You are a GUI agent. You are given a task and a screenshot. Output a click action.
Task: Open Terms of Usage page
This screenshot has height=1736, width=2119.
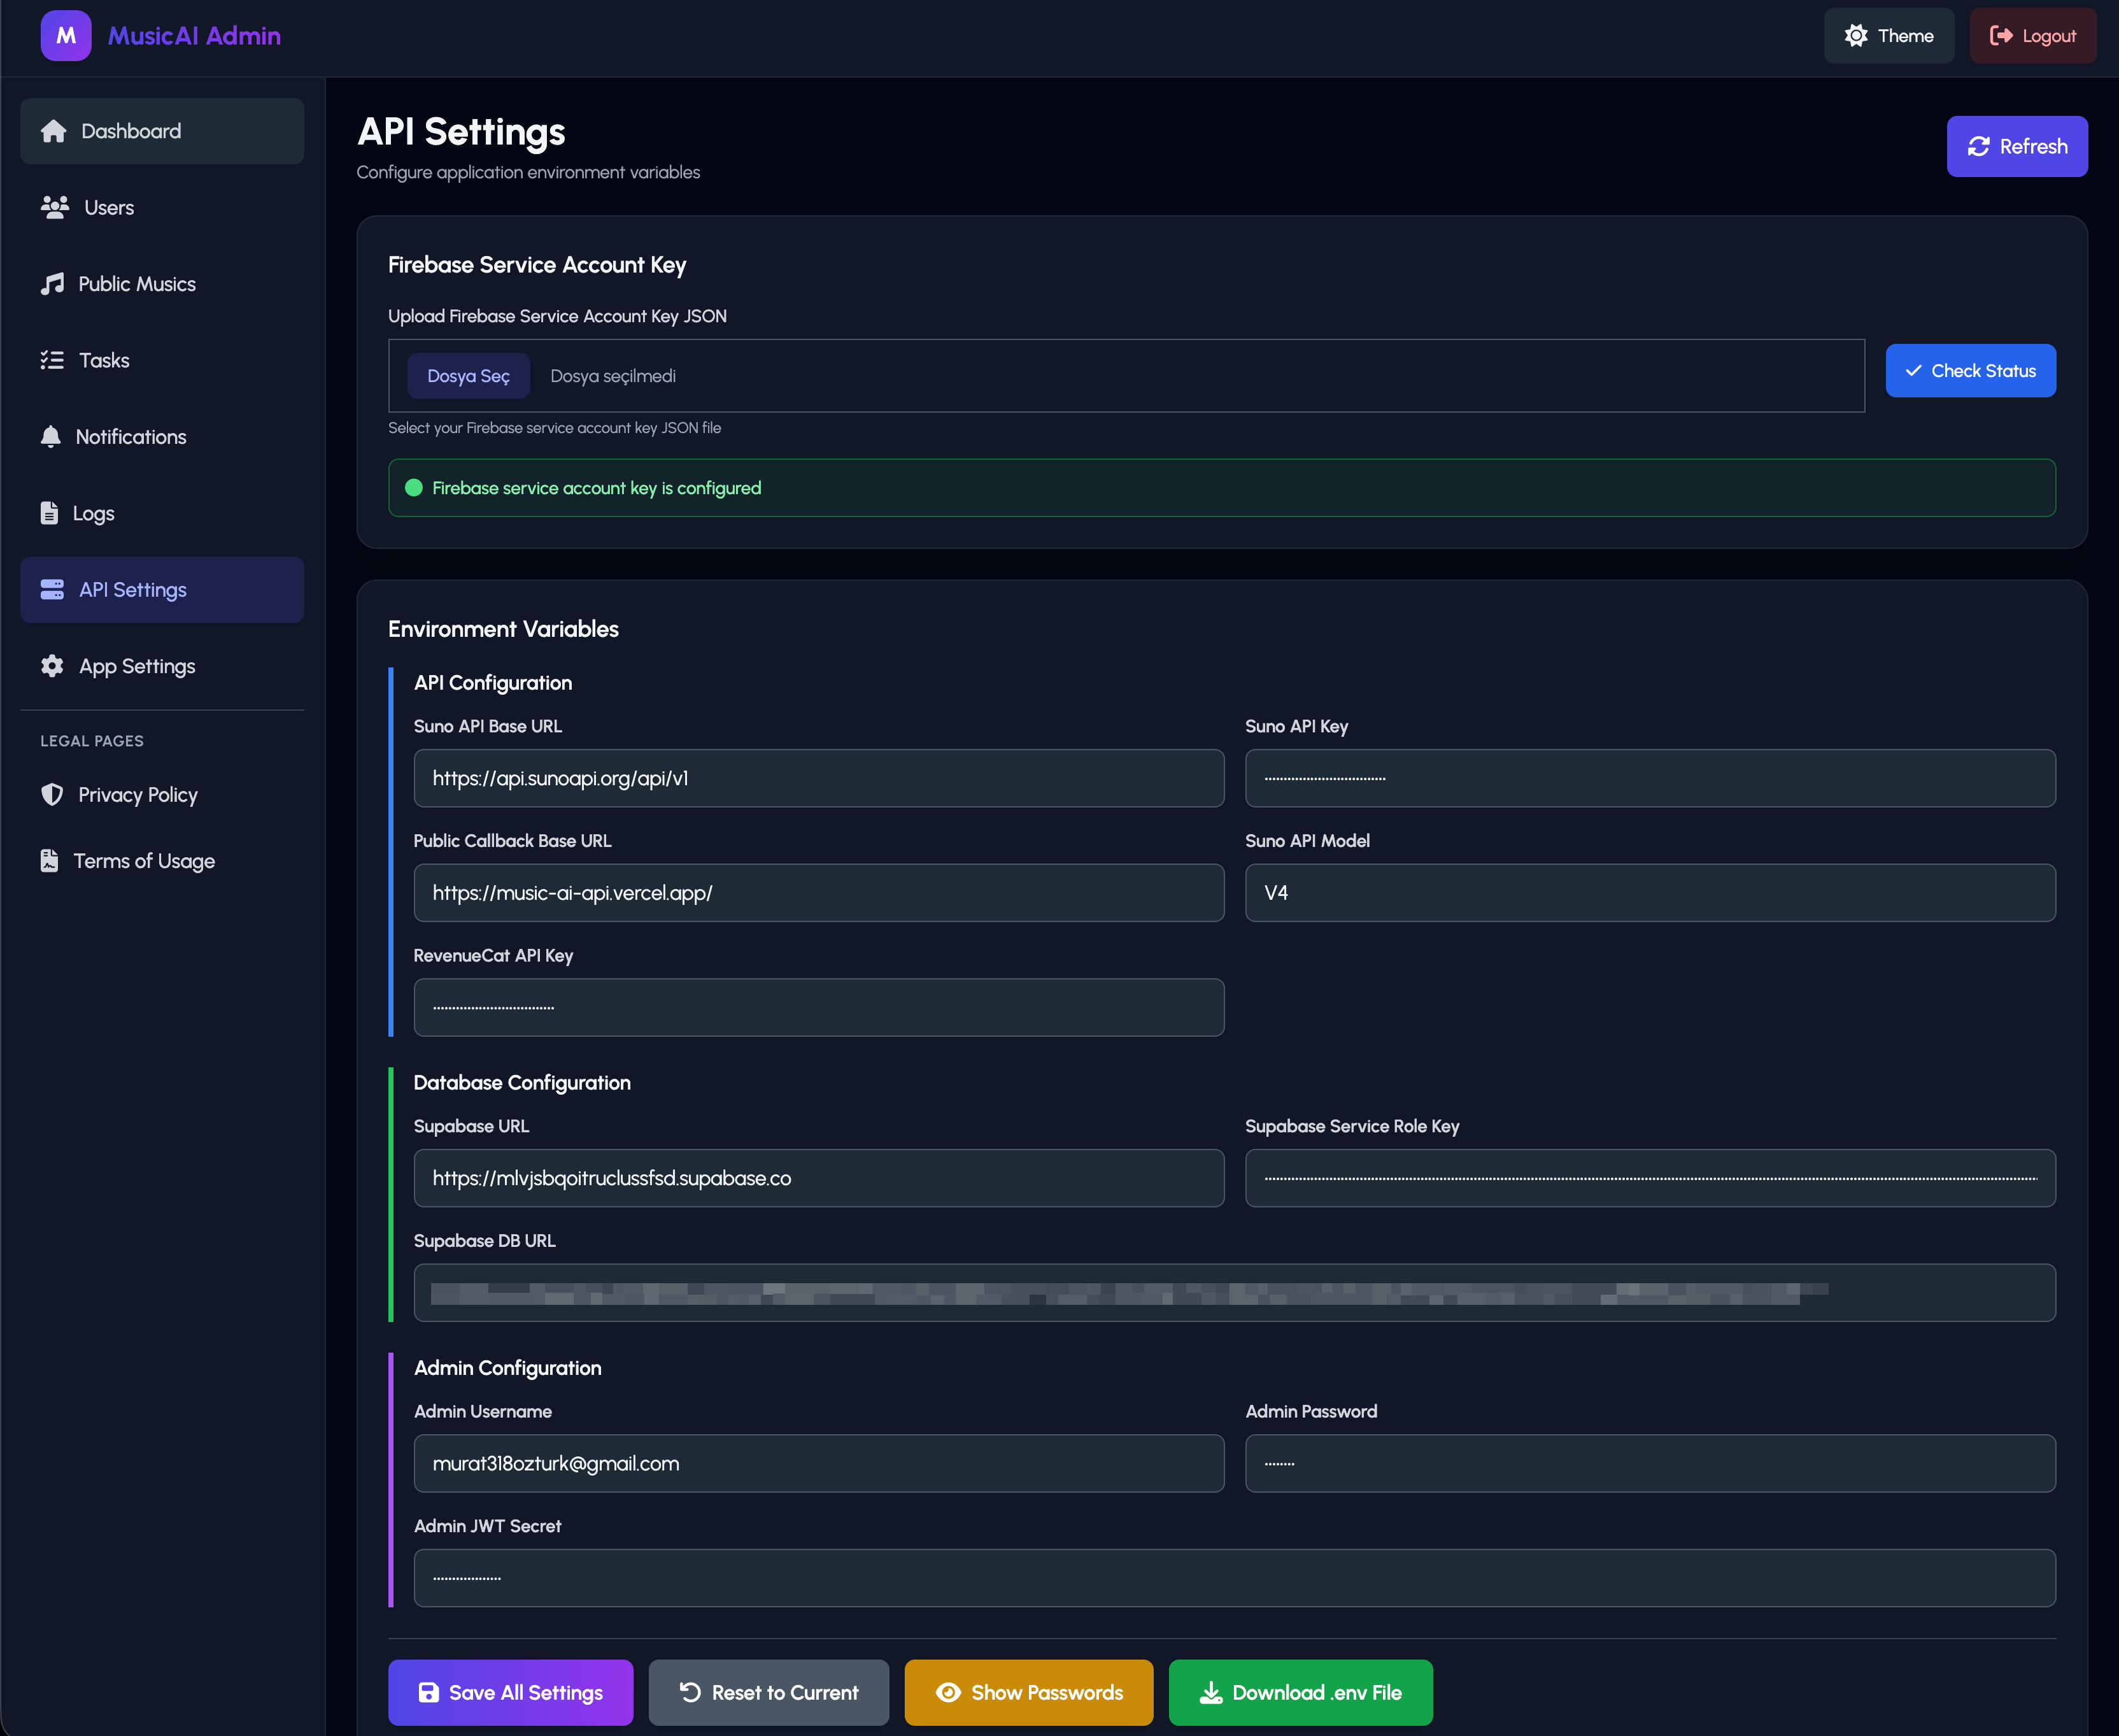[162, 861]
